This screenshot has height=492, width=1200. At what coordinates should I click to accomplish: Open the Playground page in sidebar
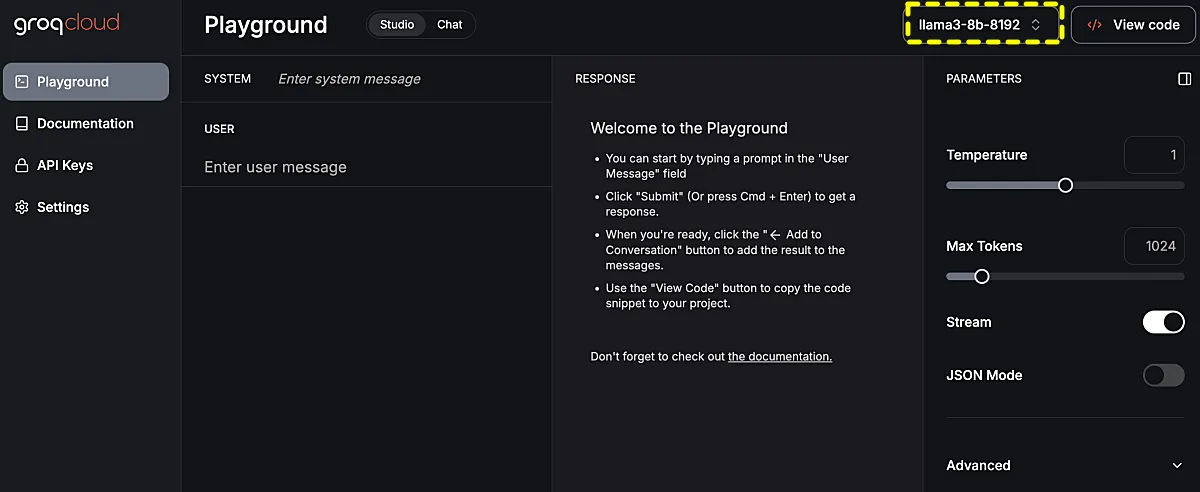click(x=86, y=82)
